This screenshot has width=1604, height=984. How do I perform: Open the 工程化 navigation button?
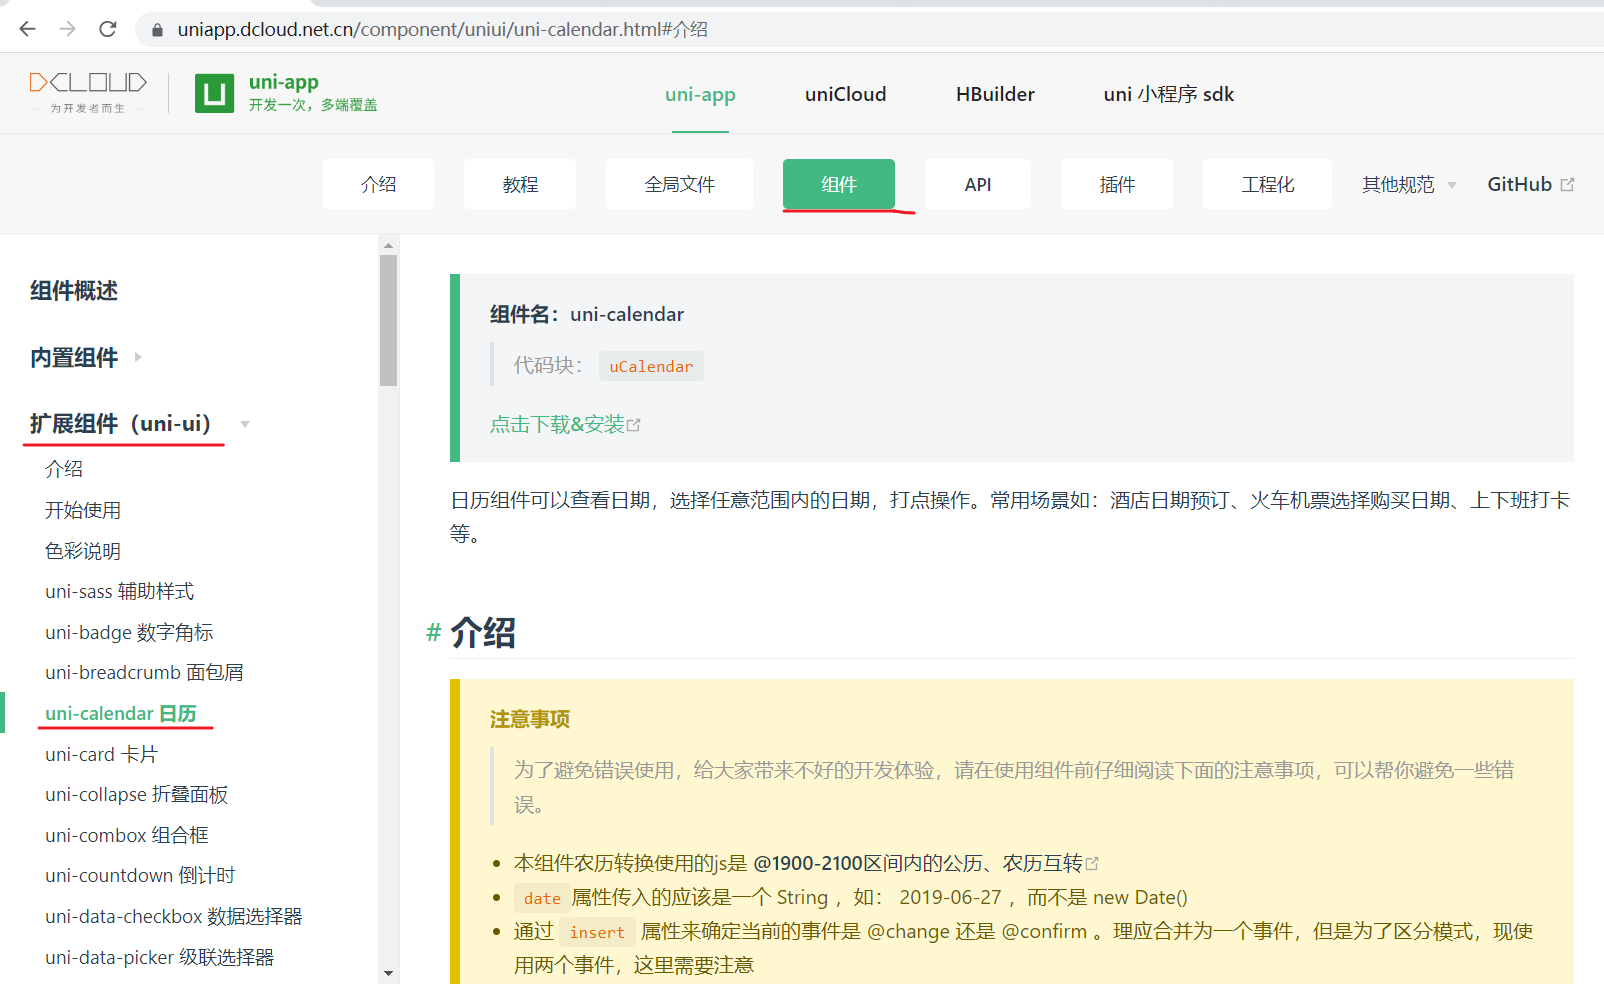1267,184
